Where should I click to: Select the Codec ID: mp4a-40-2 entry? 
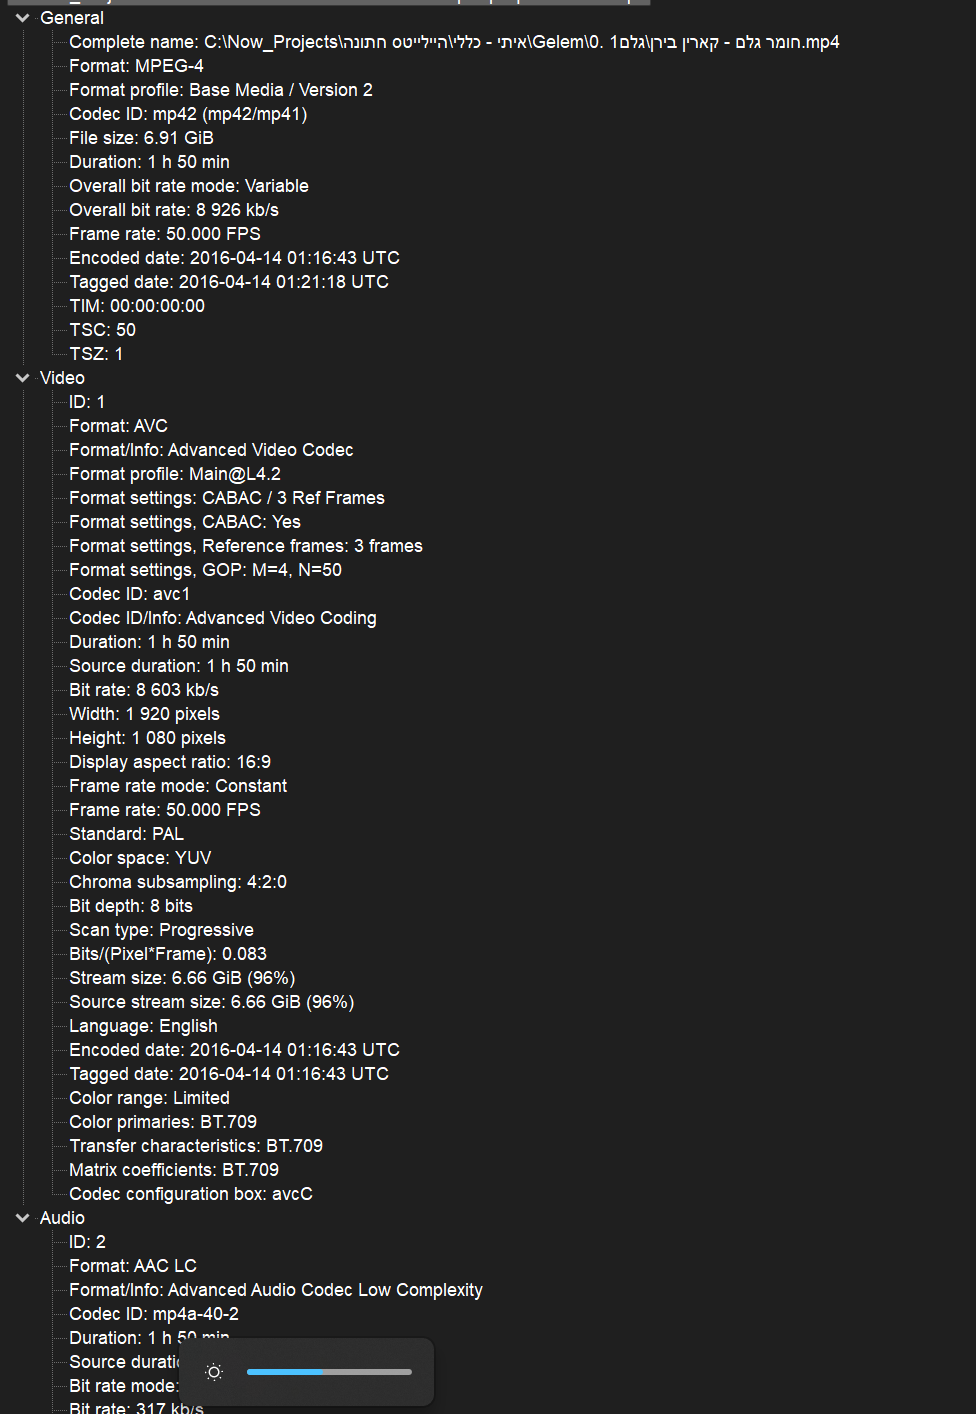153,1313
